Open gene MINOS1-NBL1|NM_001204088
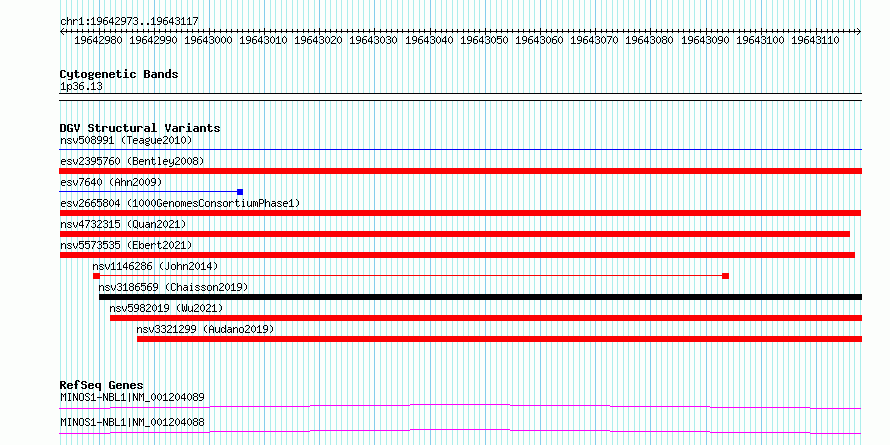Viewport: 890px width, 445px height. pos(132,423)
